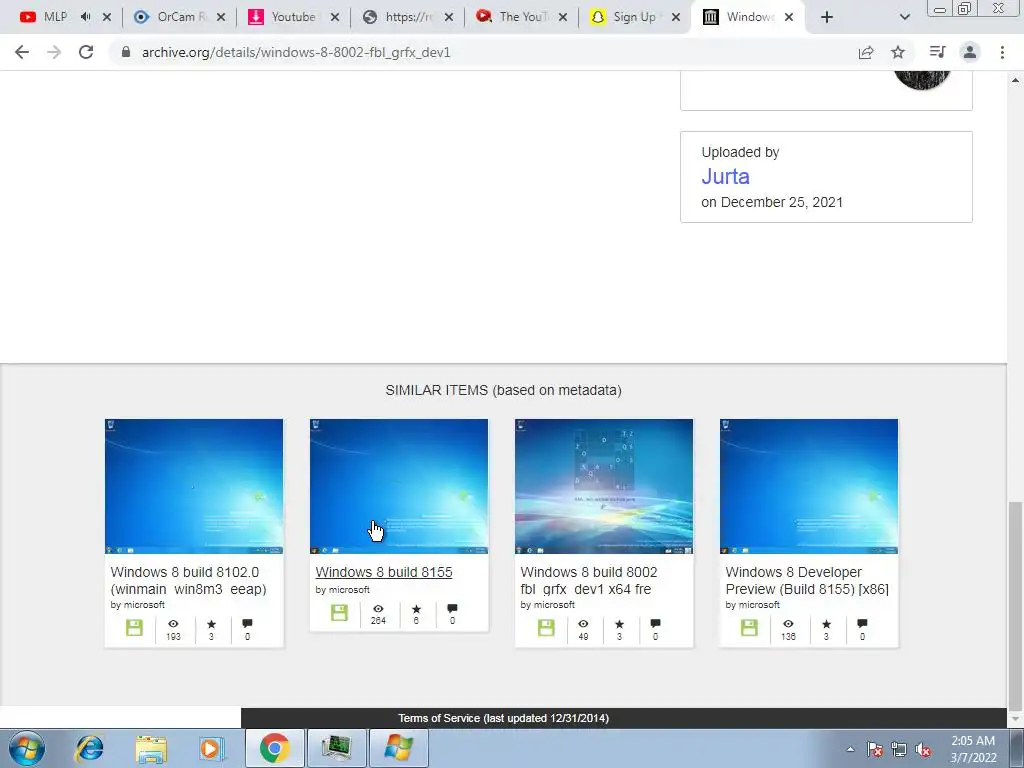The width and height of the screenshot is (1024, 768).
Task: Close the OrCam tab
Action: click(x=221, y=17)
